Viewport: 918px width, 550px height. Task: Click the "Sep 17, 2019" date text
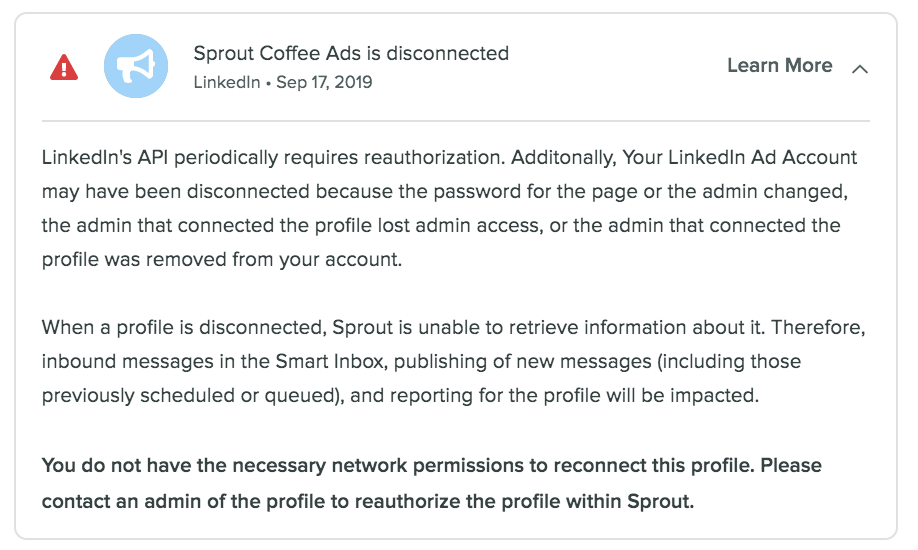(324, 82)
